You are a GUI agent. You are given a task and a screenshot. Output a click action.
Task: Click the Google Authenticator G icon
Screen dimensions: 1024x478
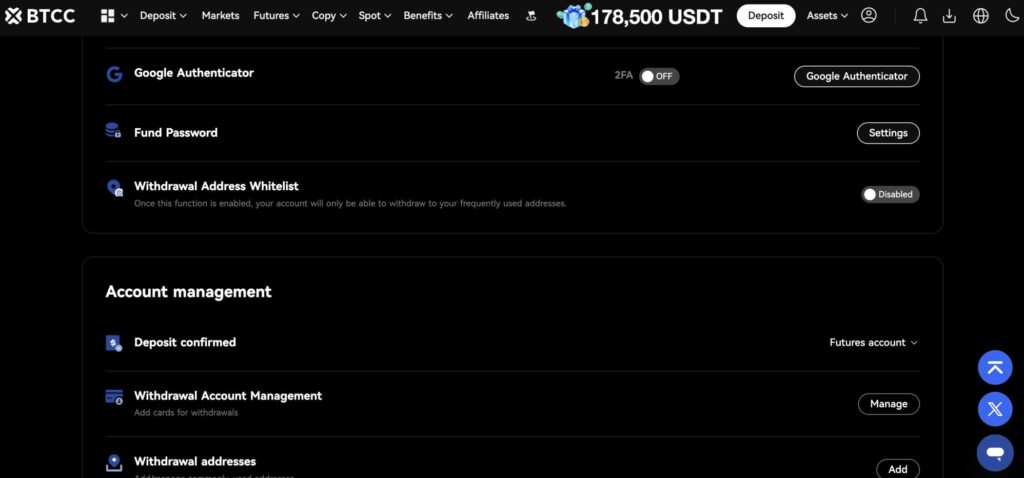114,74
